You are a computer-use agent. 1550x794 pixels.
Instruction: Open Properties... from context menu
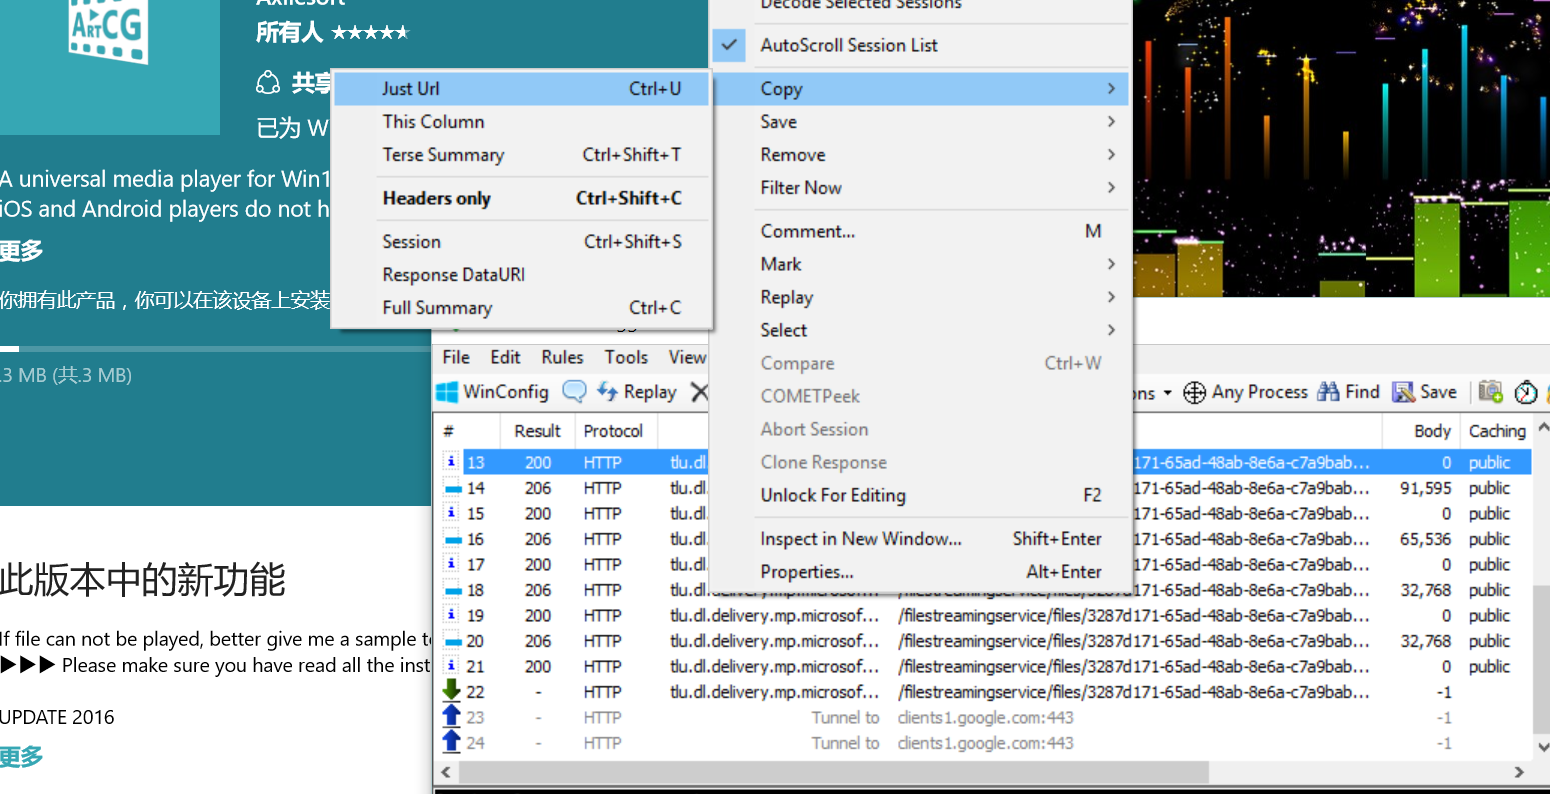tap(920, 571)
